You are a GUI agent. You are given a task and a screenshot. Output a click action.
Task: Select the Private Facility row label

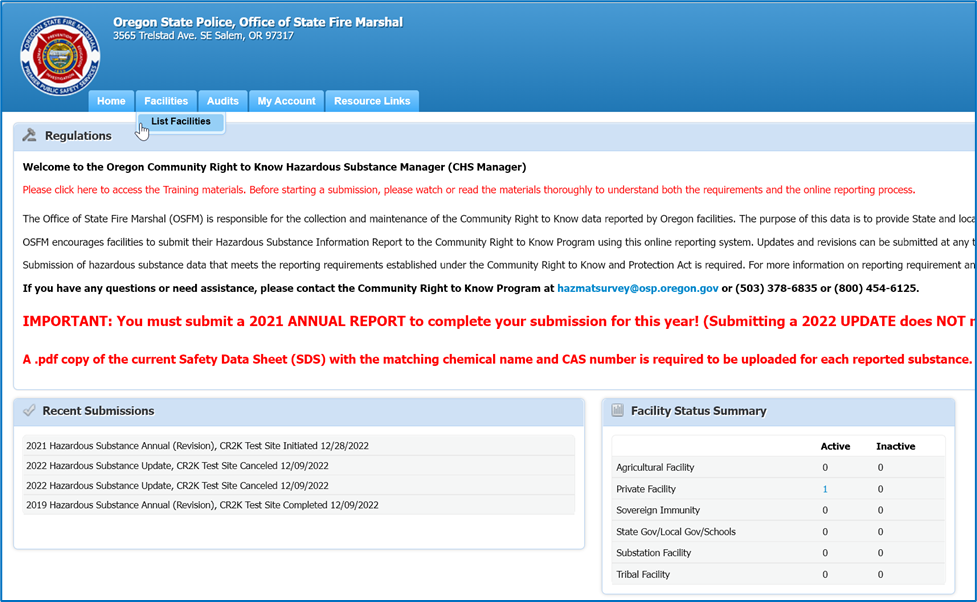646,489
